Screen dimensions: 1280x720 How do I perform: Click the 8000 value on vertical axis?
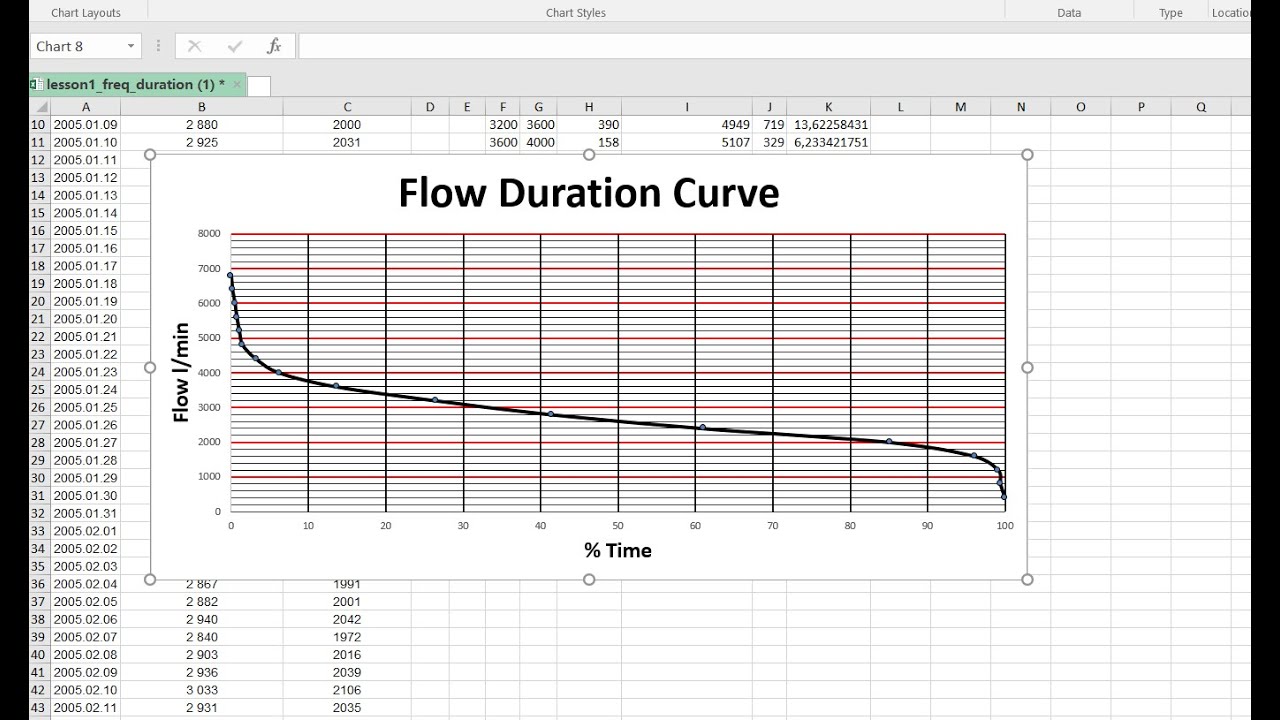[209, 233]
